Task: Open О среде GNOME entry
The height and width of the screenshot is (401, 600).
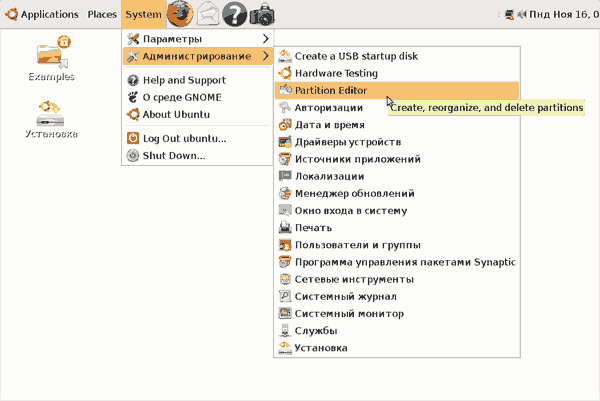Action: pos(197,97)
